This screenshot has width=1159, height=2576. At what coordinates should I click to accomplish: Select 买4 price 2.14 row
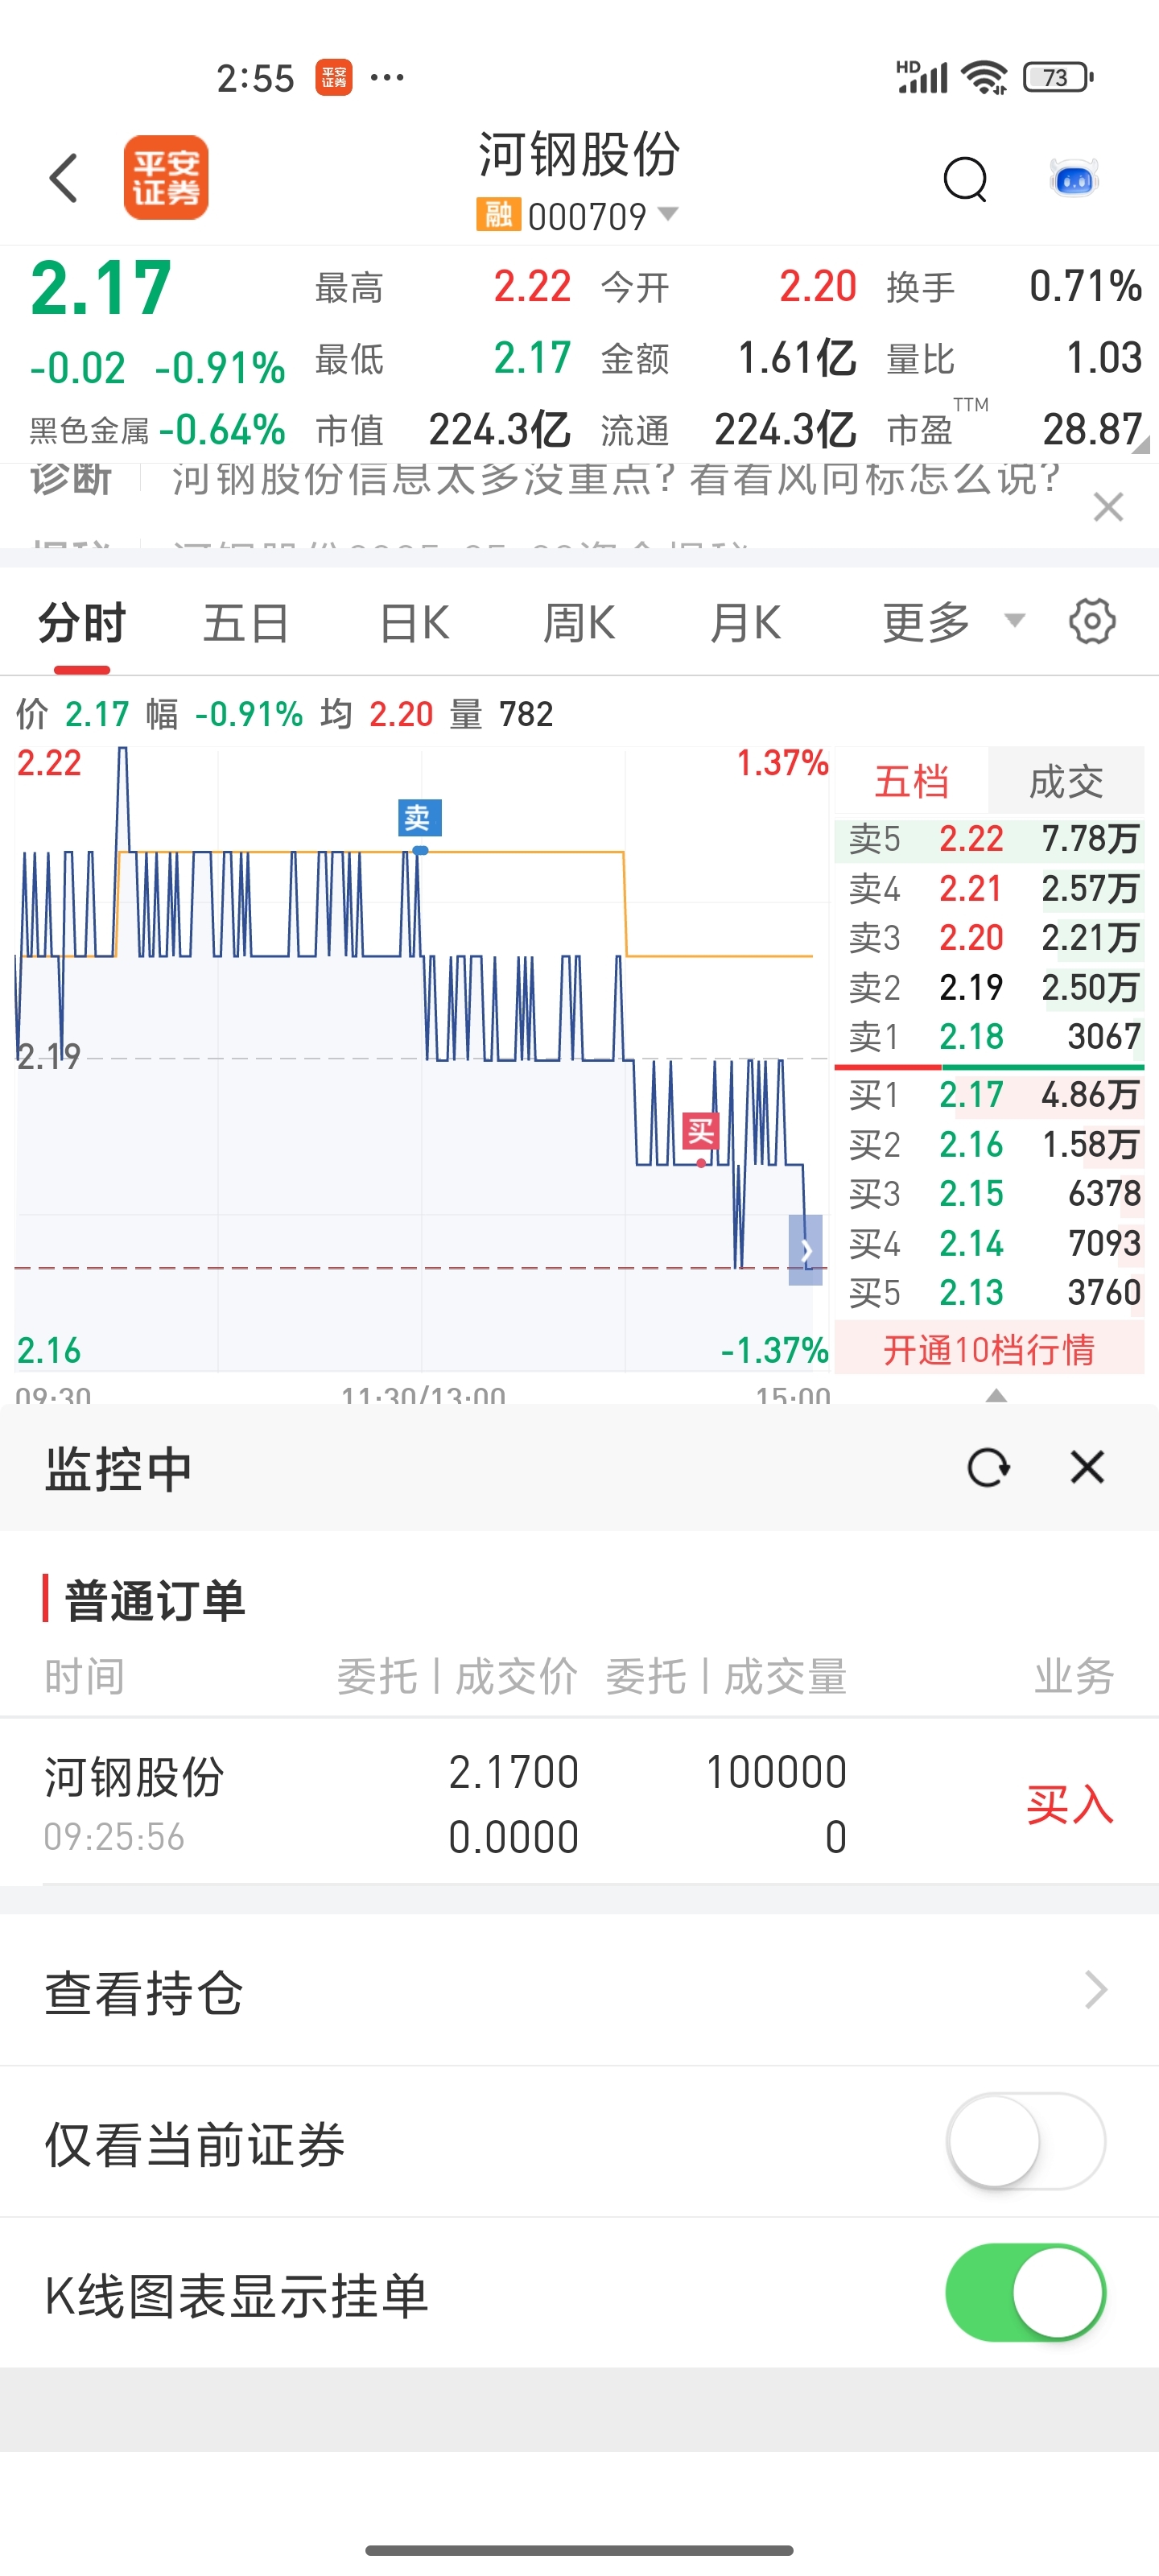989,1243
